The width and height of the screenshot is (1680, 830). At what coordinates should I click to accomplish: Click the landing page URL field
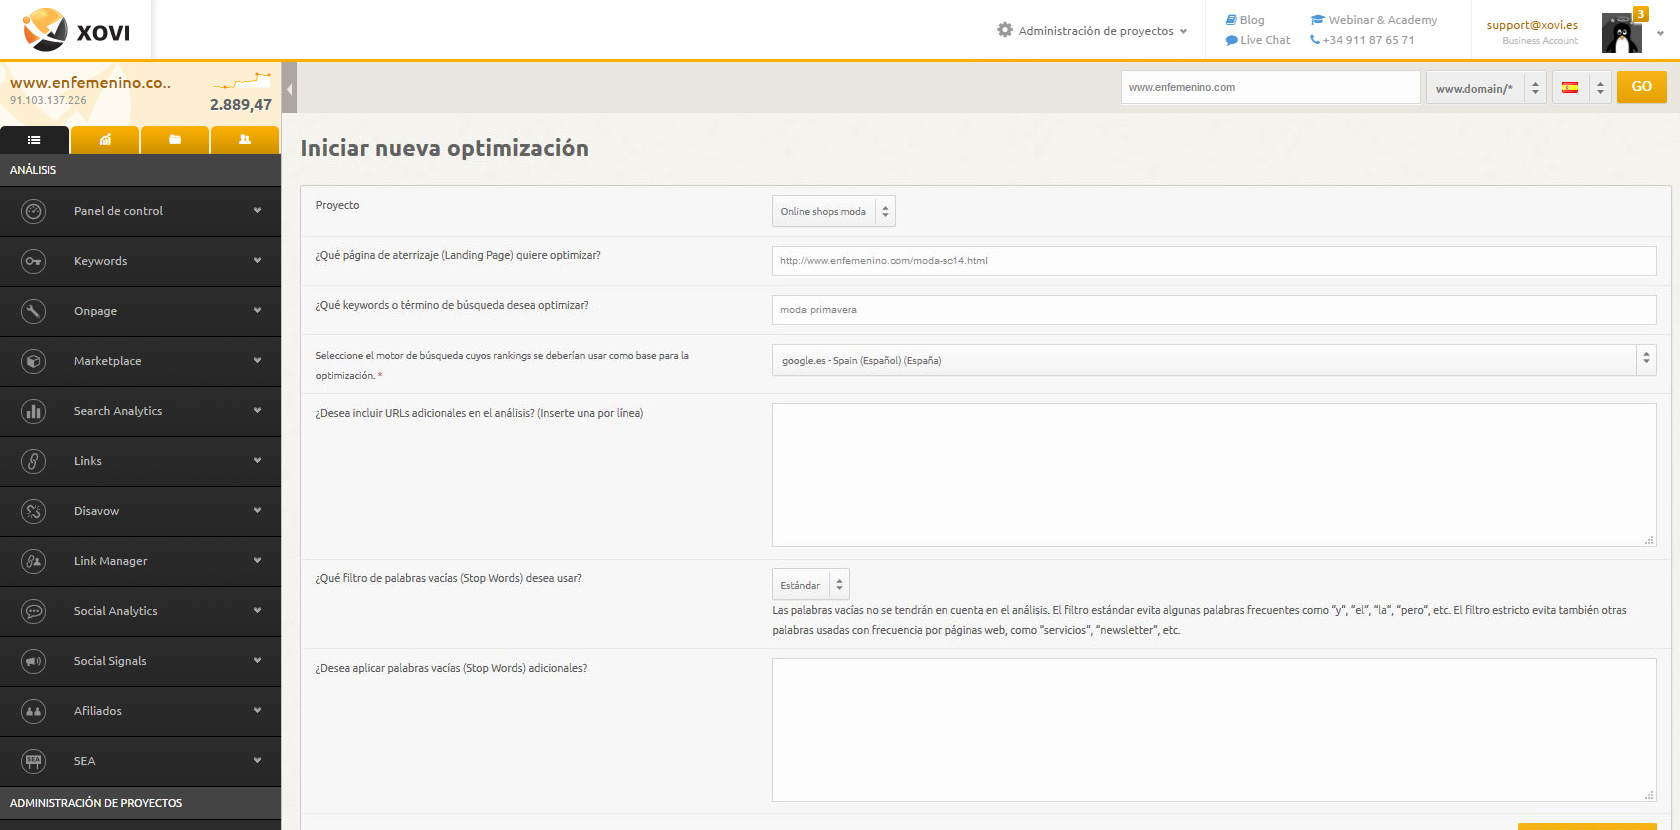click(1214, 261)
